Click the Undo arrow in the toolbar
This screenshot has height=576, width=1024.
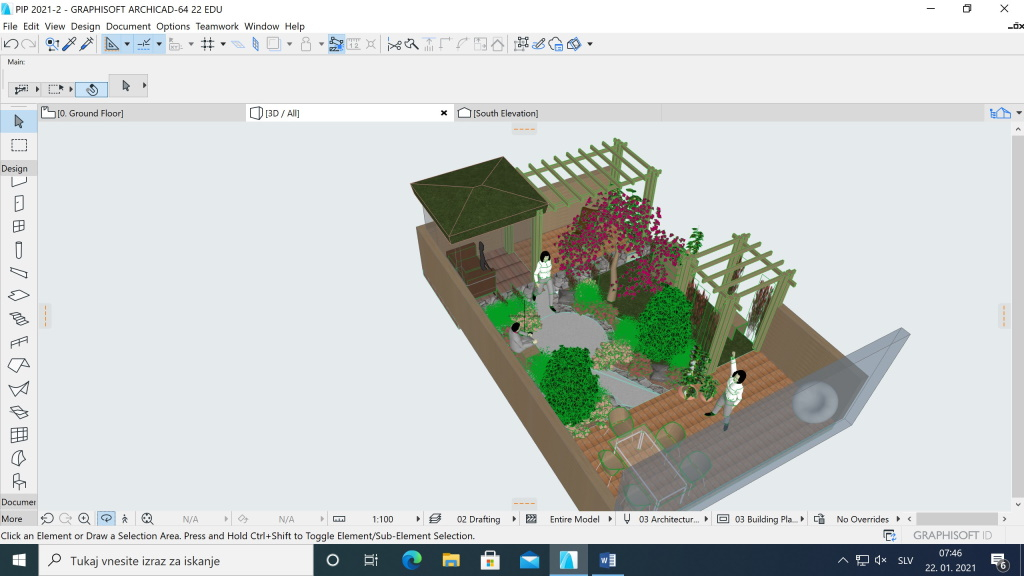coord(11,44)
